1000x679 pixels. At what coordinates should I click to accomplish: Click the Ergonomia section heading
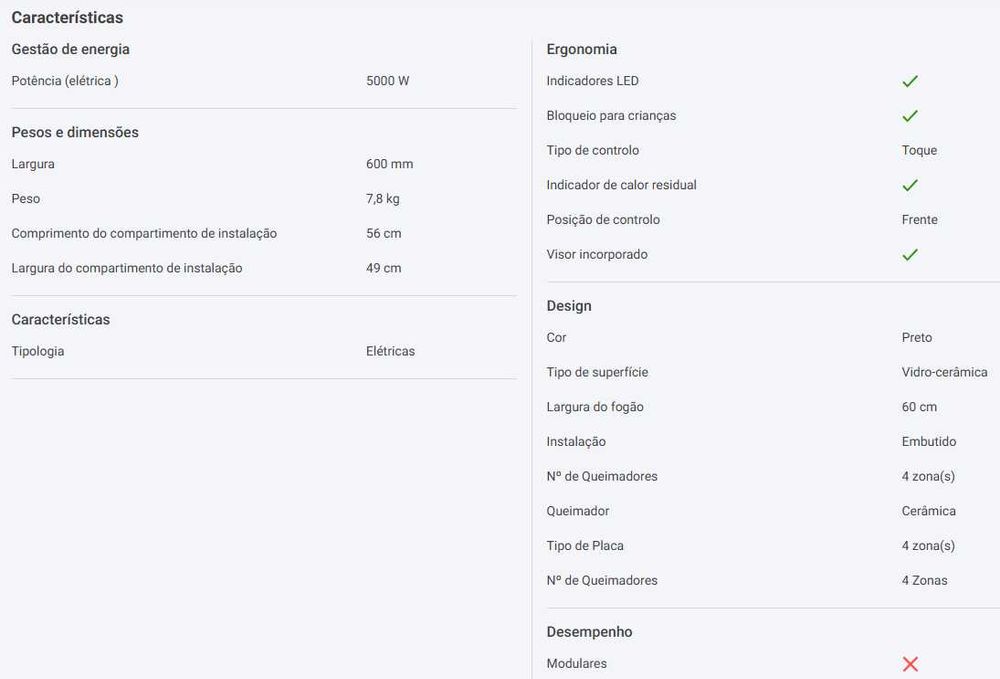pos(581,49)
